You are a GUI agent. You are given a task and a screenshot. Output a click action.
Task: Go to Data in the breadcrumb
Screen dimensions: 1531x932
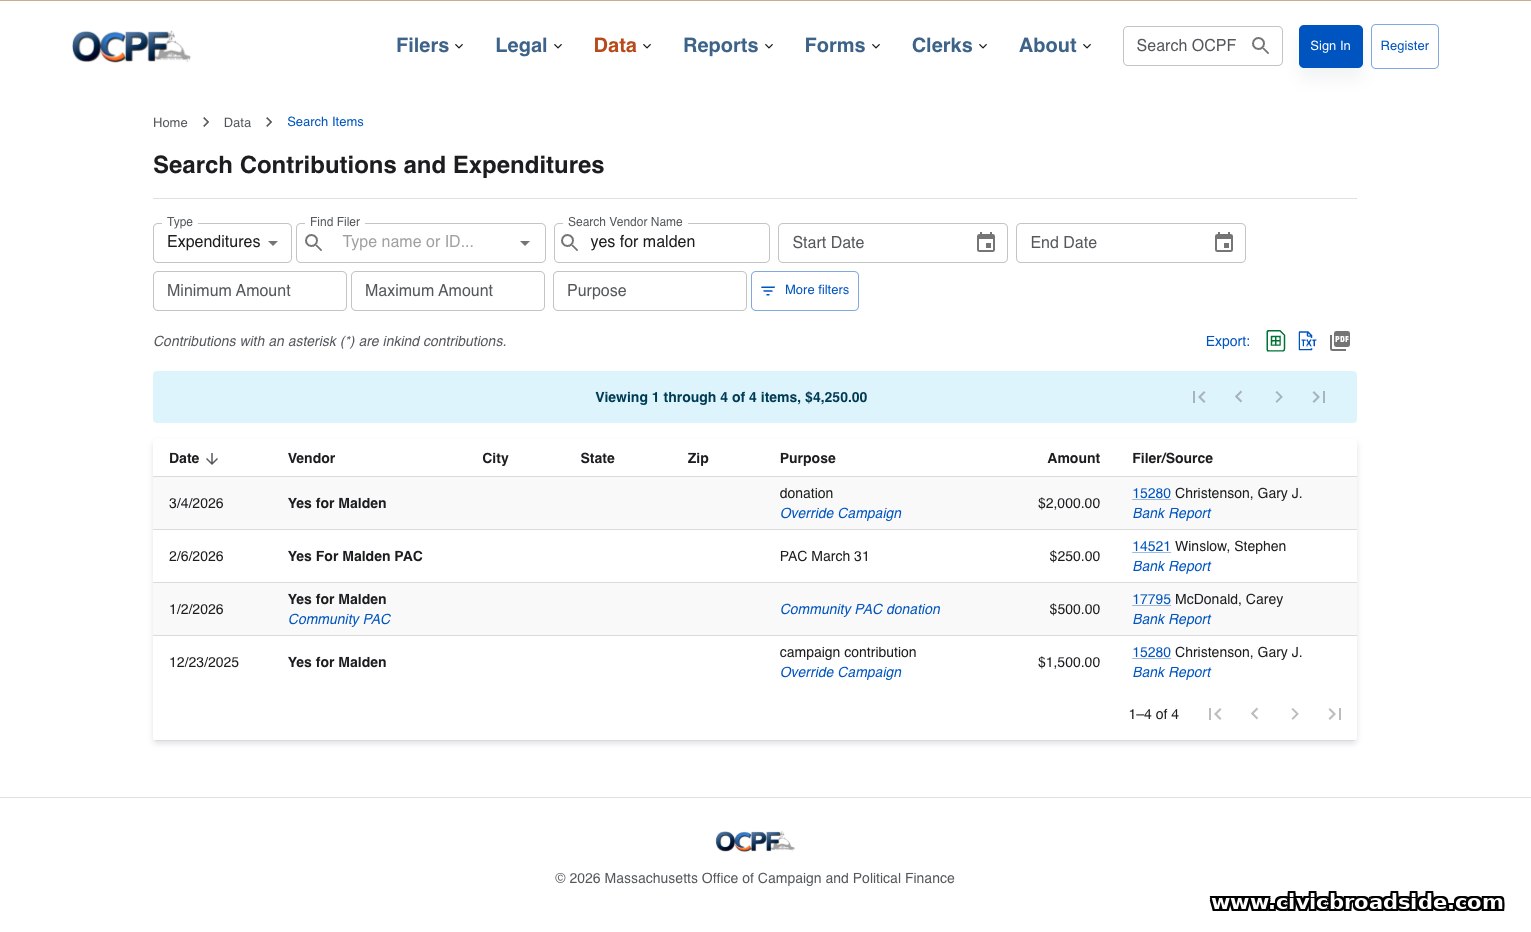click(x=237, y=123)
